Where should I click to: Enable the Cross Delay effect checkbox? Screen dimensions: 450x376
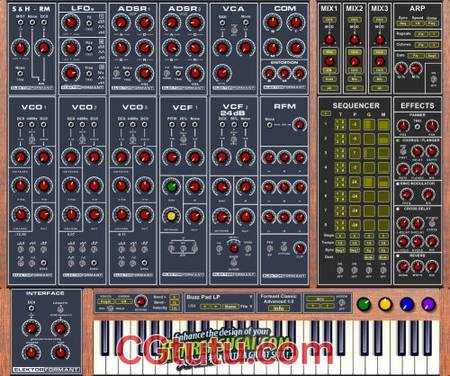pos(398,209)
